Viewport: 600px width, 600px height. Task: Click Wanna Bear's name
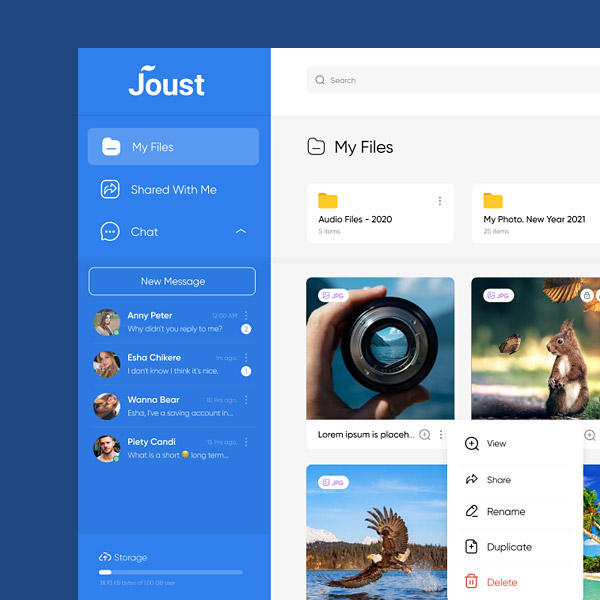pos(153,400)
